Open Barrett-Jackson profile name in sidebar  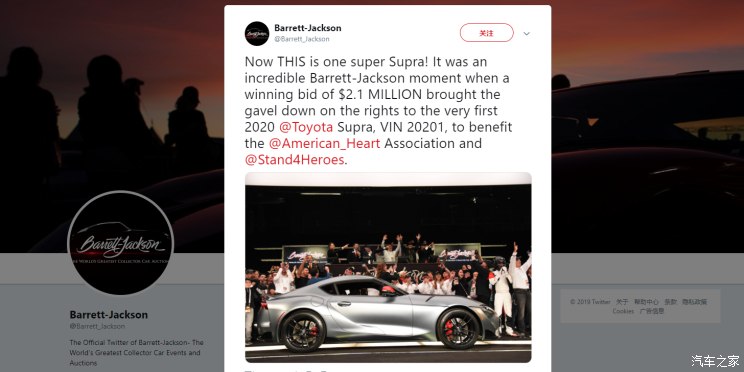point(109,315)
